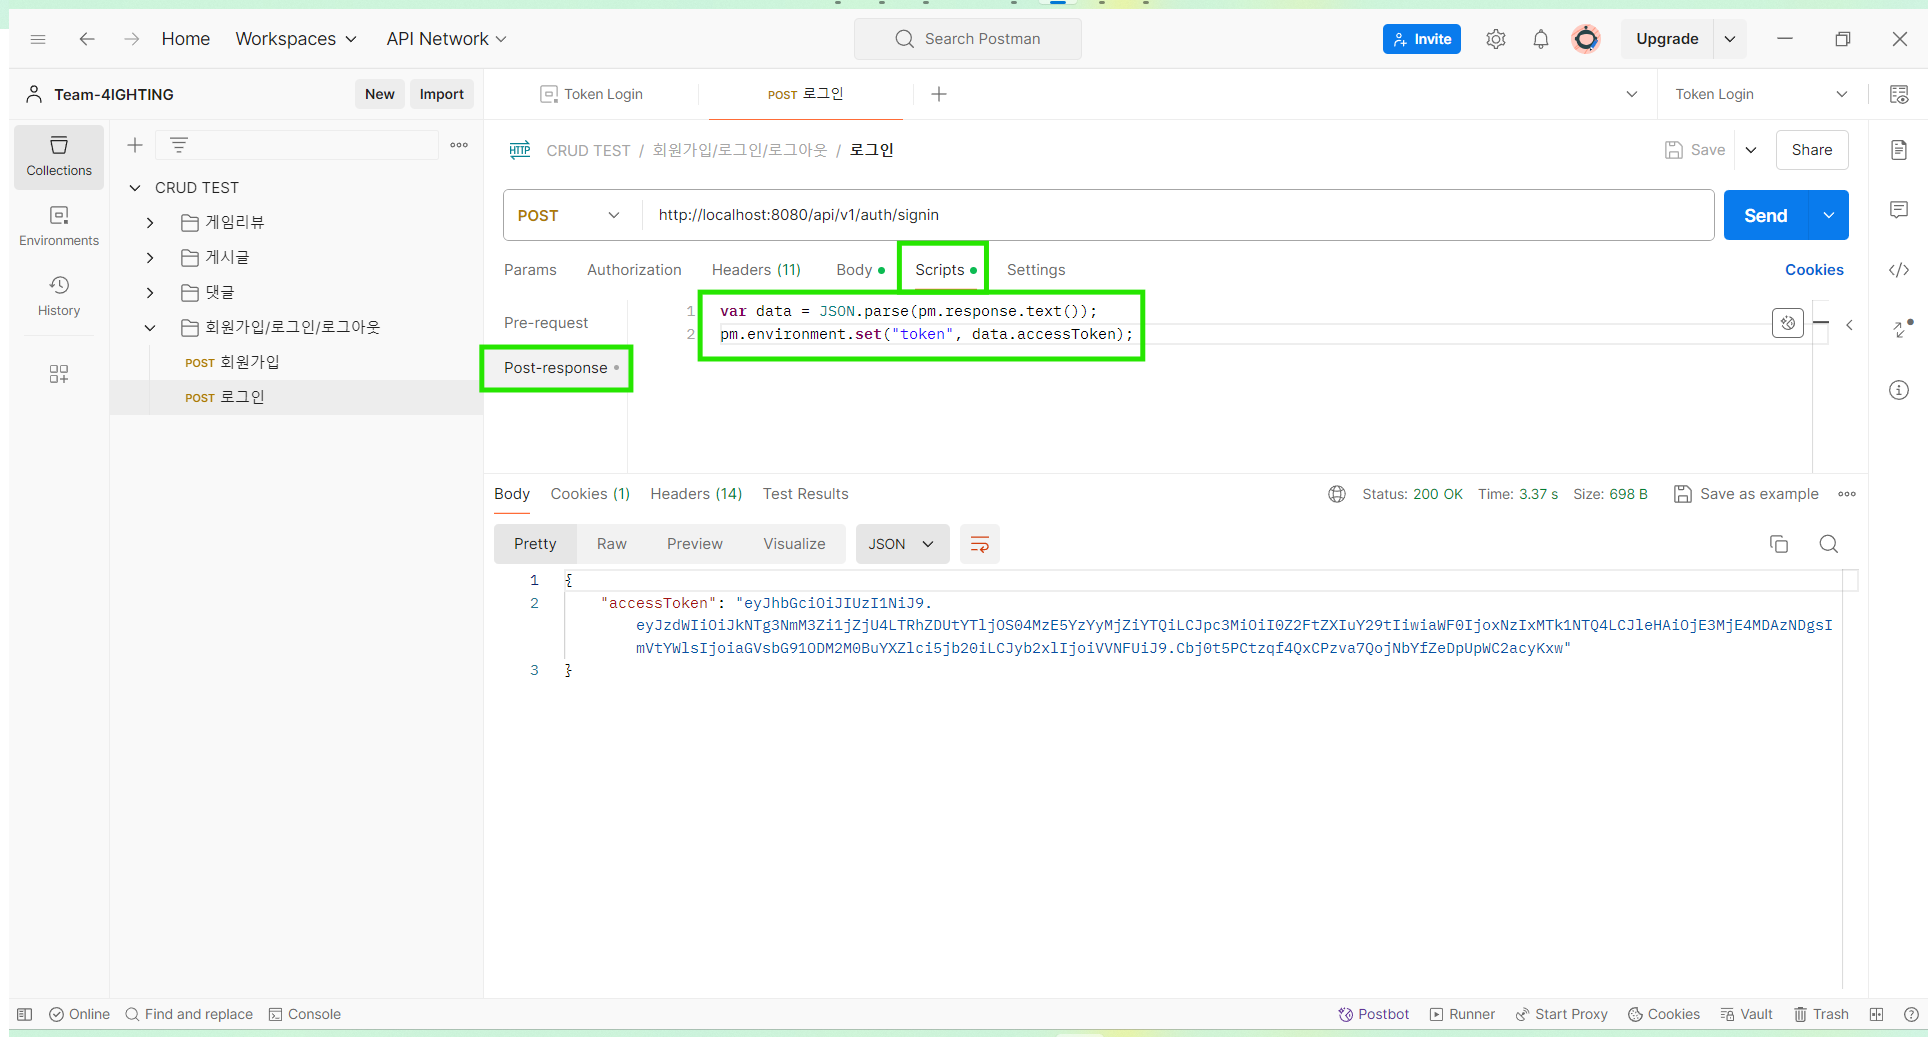Screen dimensions: 1928x1037
Task: Switch response view to Raw
Action: point(612,544)
